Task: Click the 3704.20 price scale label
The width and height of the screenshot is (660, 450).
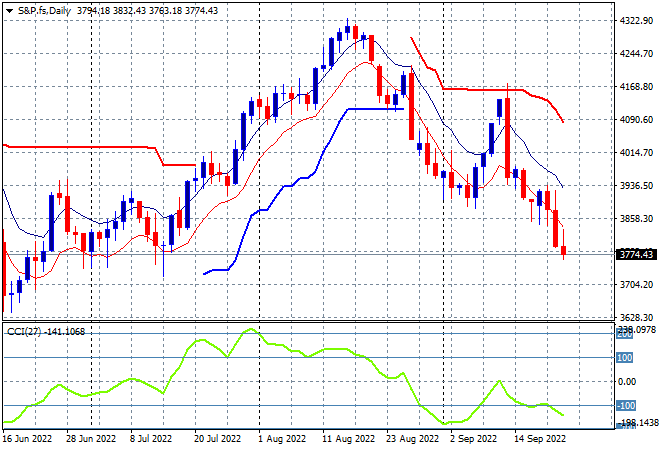Action: 636,285
